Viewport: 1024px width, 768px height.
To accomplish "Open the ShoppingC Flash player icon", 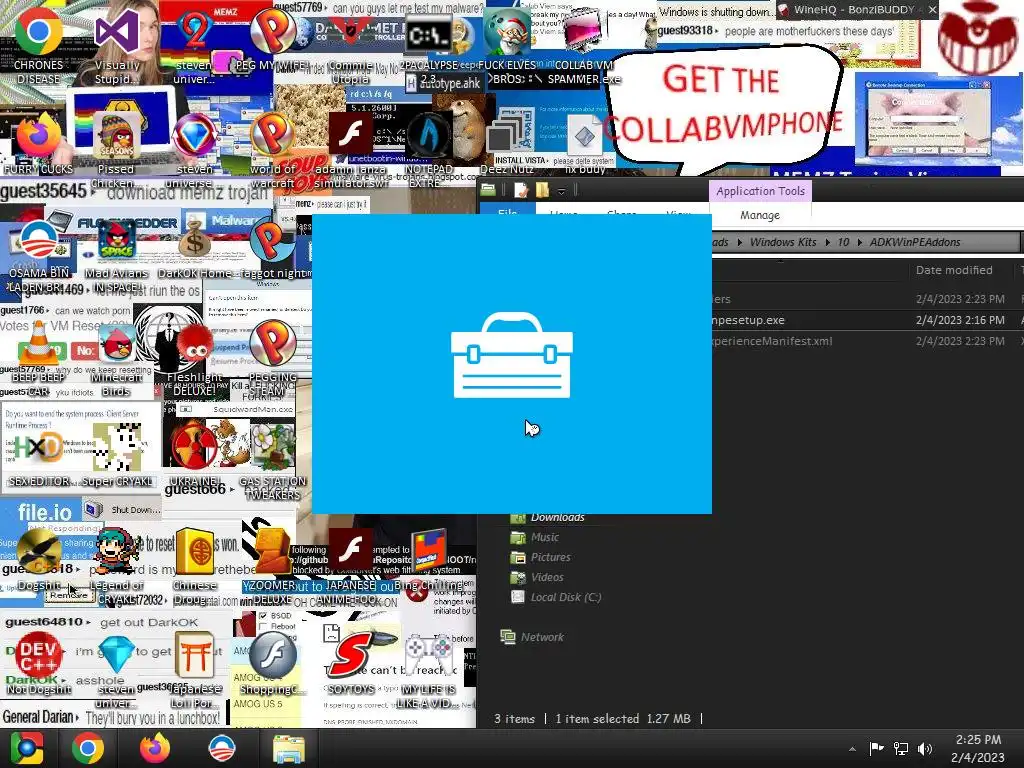I will click(x=272, y=664).
